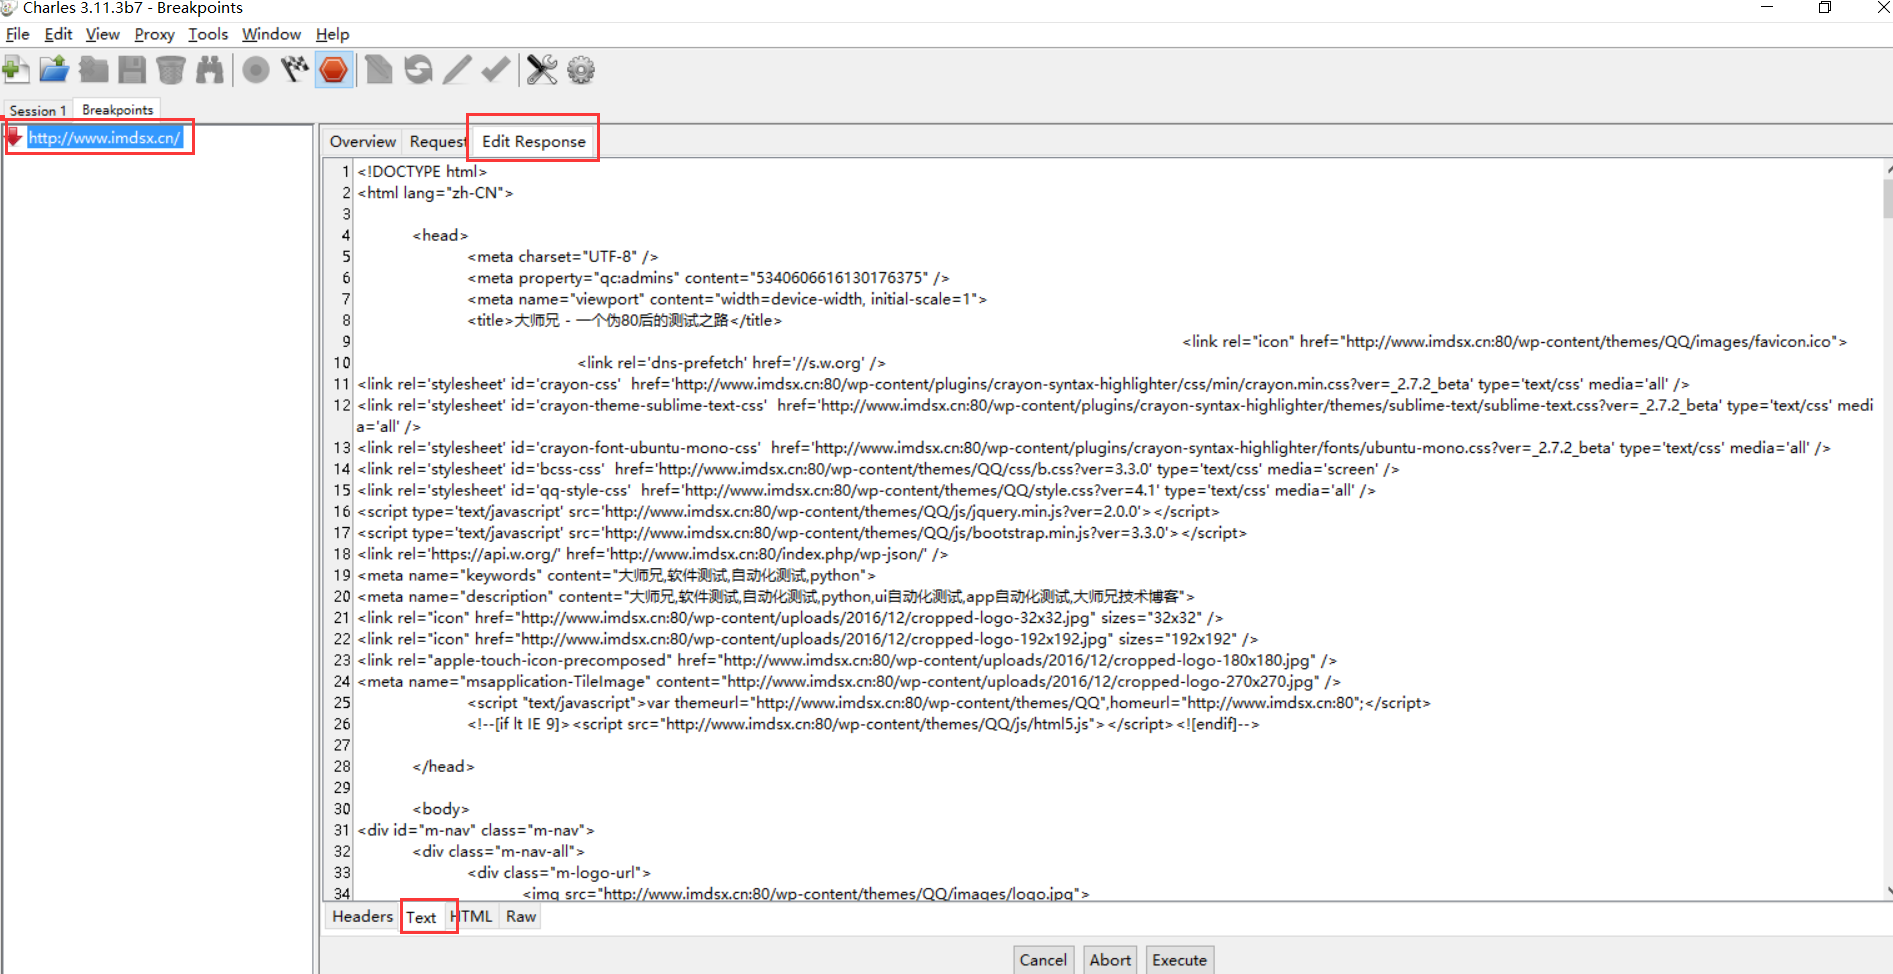Click the viewport meta tag line
The height and width of the screenshot is (974, 1893).
(727, 298)
